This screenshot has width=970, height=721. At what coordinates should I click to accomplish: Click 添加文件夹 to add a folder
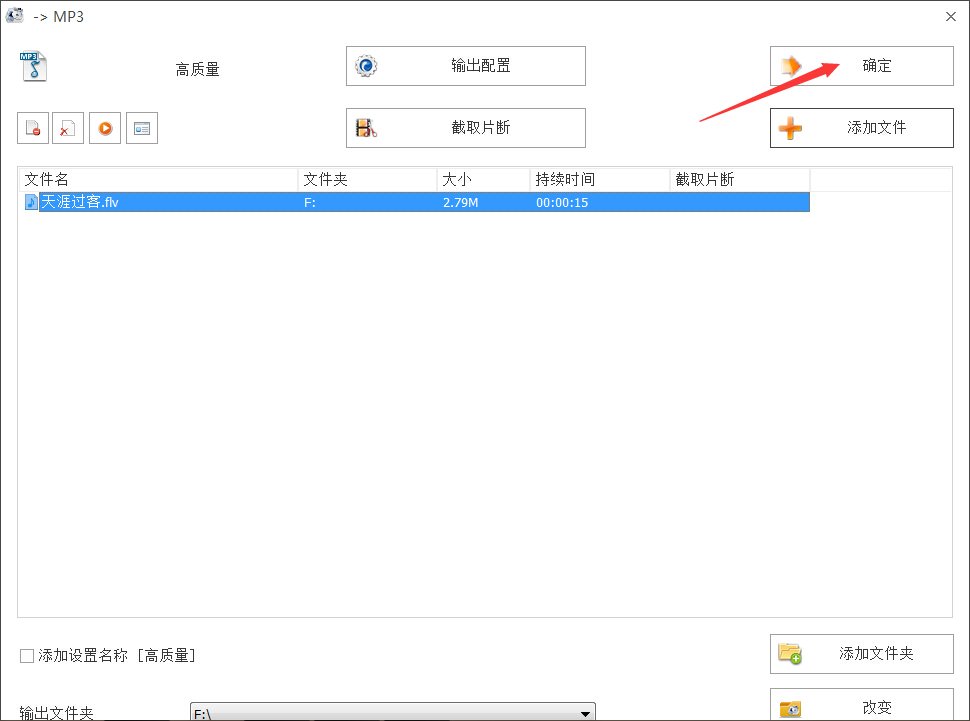coord(862,654)
